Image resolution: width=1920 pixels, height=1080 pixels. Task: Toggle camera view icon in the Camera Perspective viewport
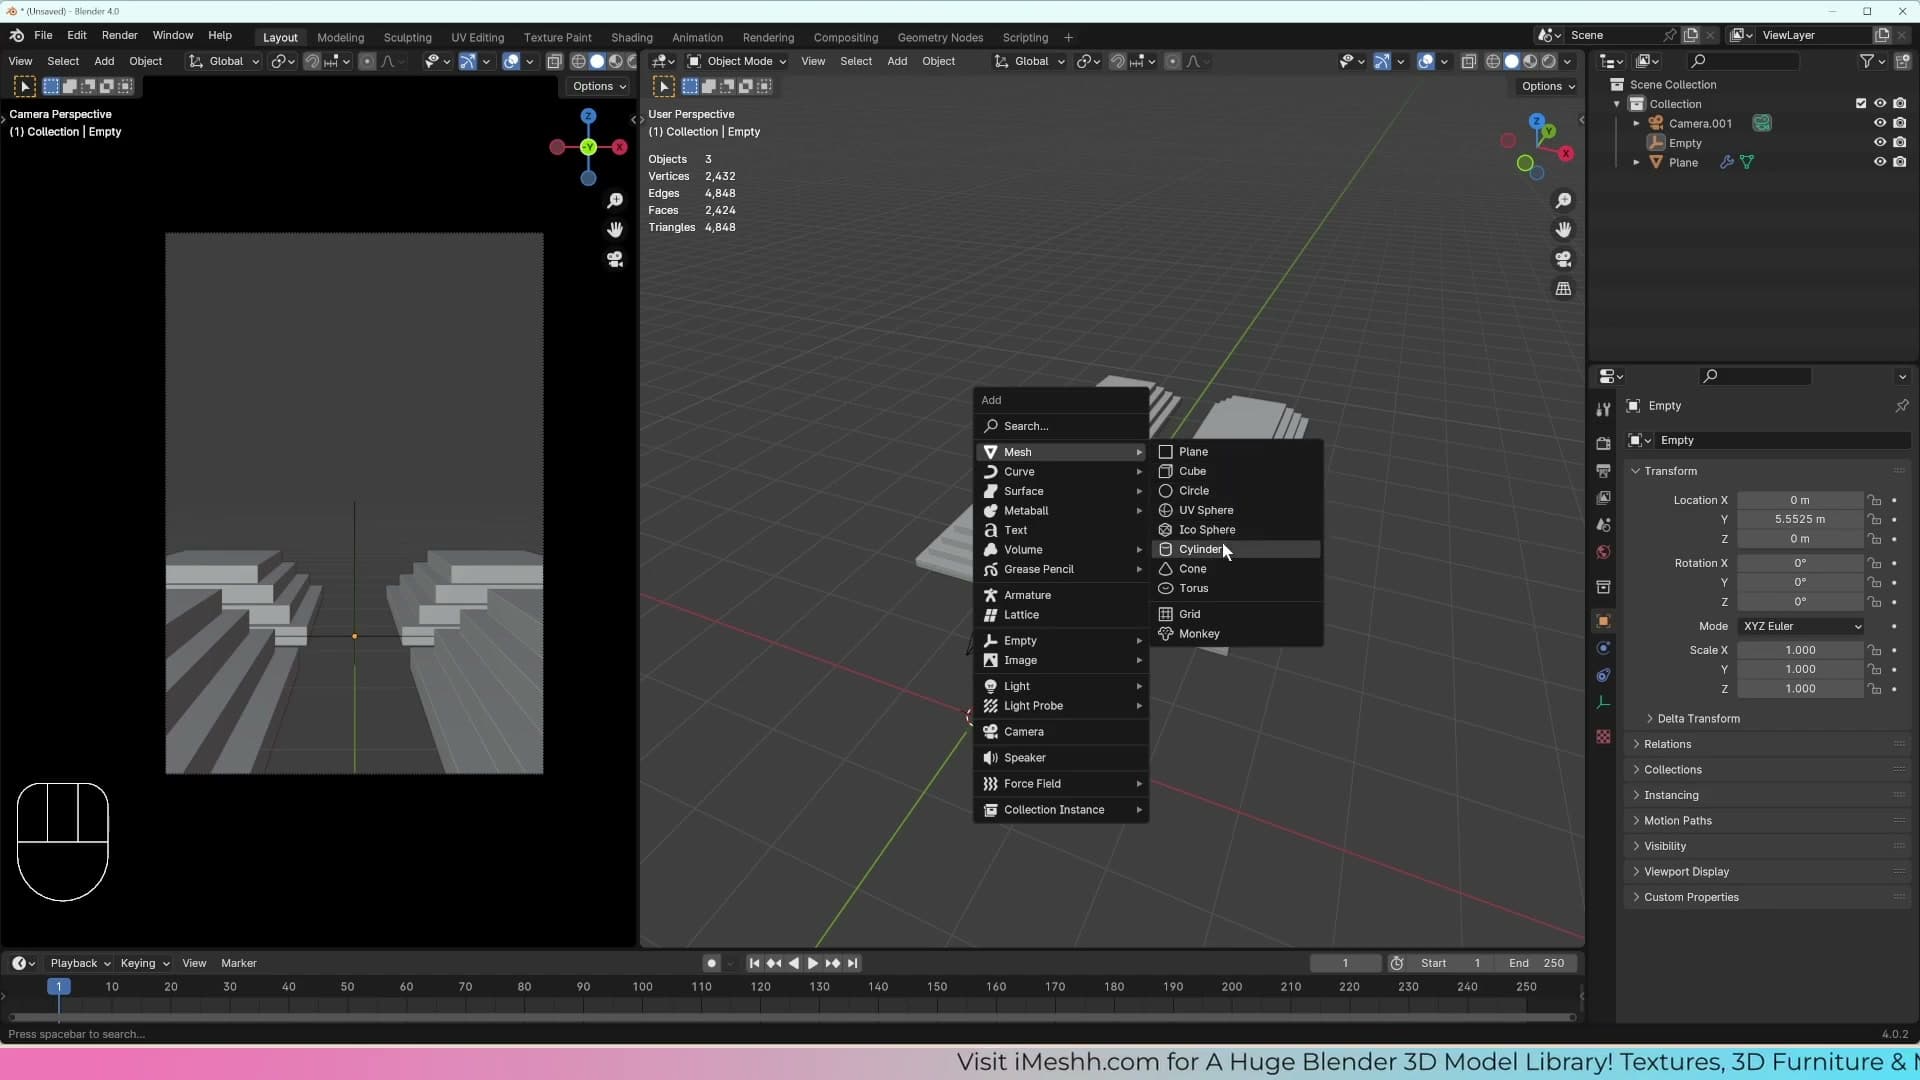pyautogui.click(x=615, y=259)
